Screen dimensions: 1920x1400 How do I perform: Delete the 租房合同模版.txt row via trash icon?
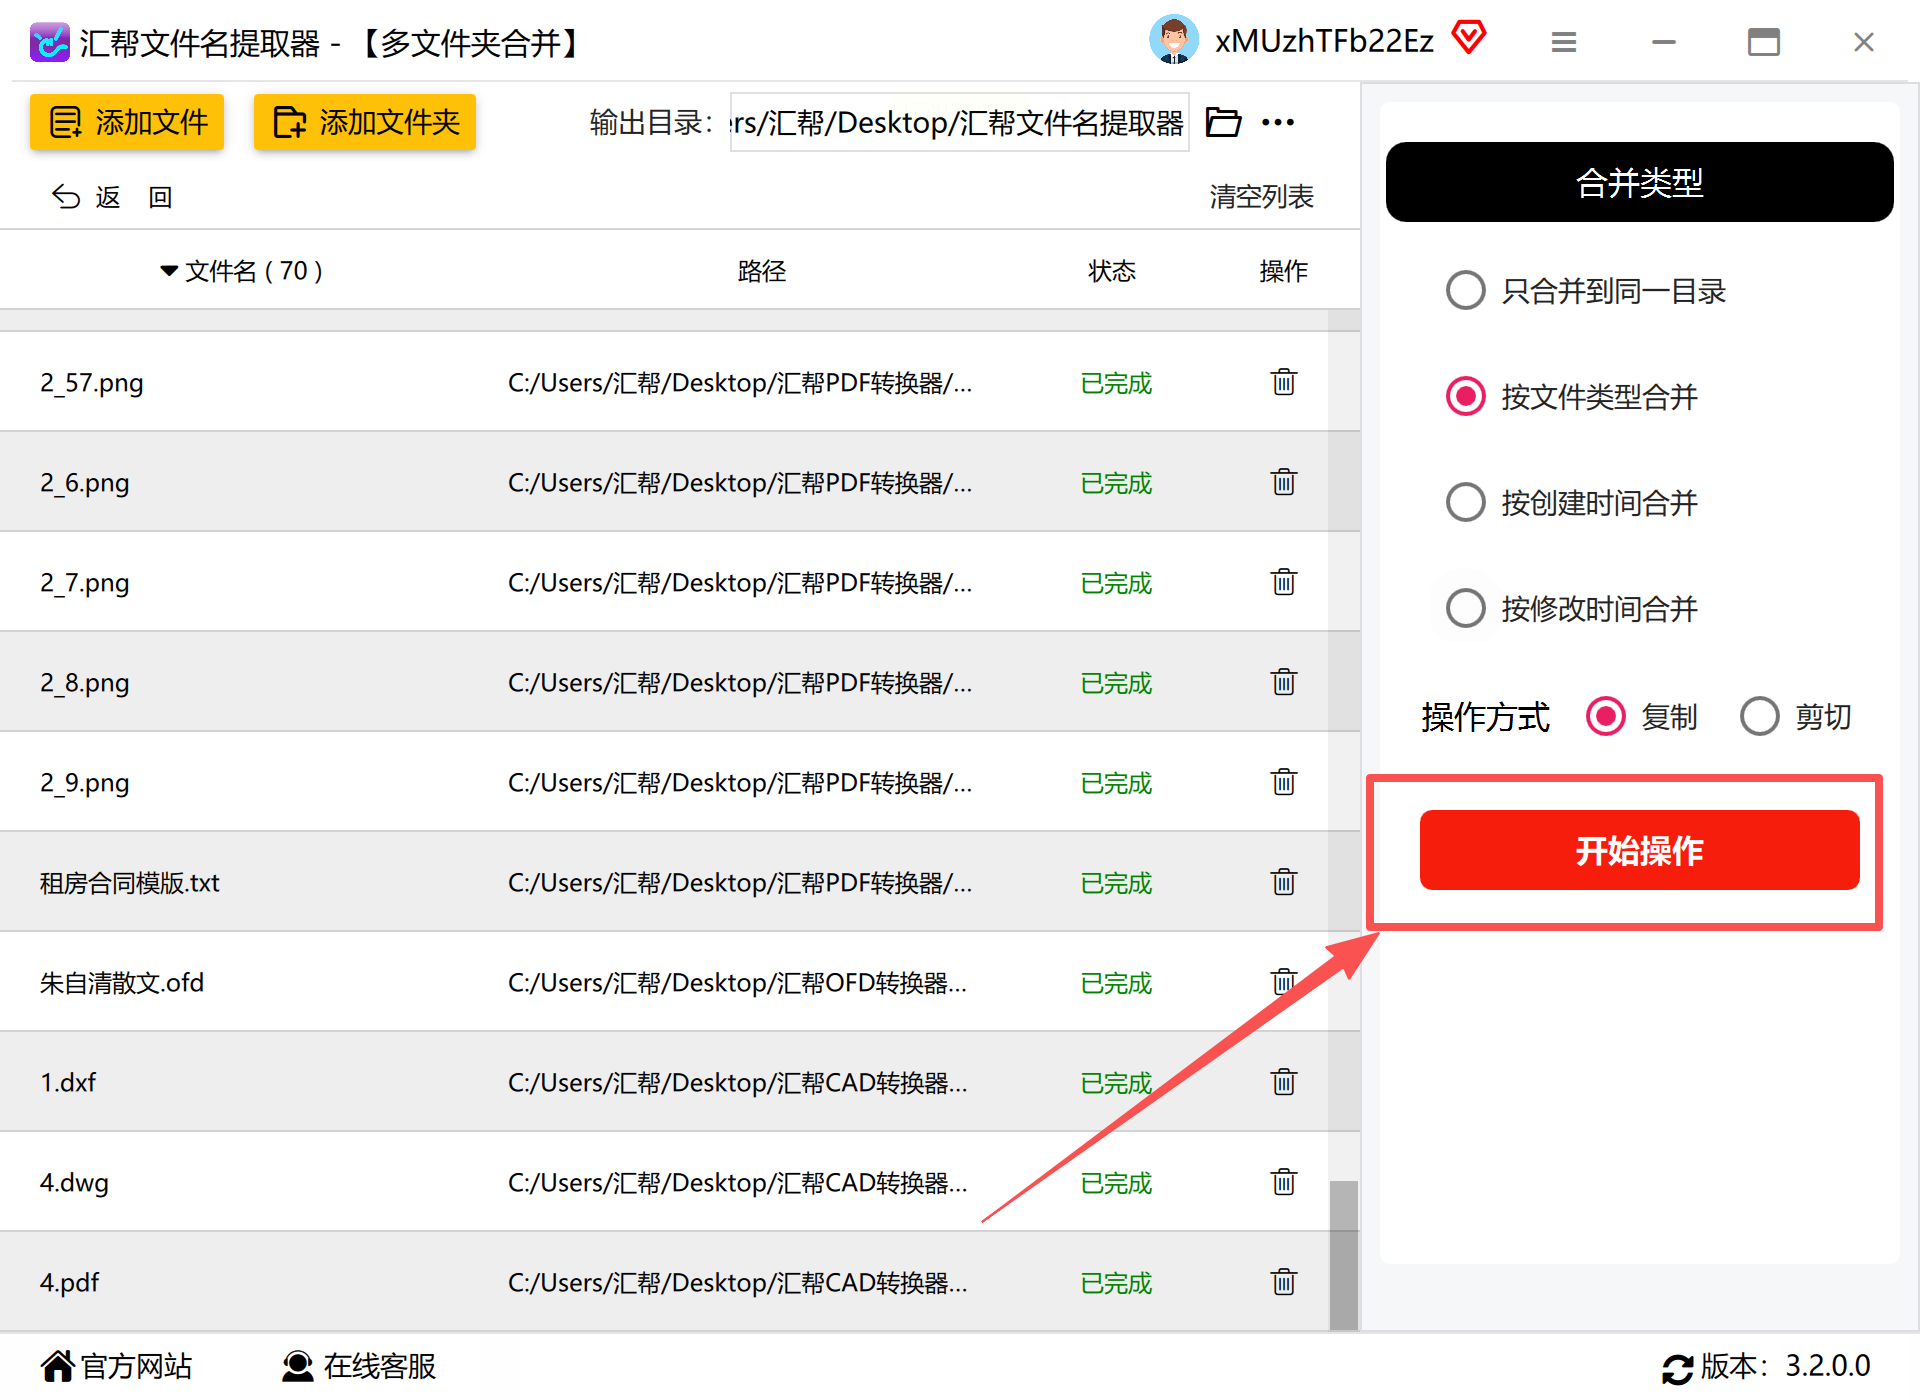[x=1283, y=882]
